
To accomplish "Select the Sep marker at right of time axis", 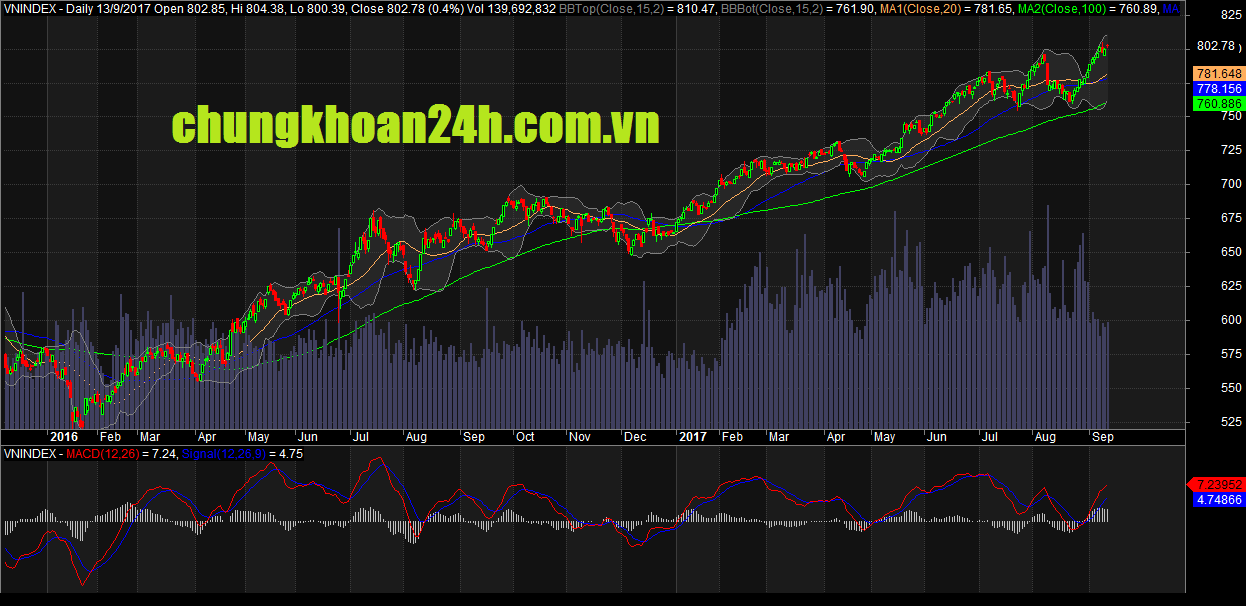I will [x=1102, y=437].
